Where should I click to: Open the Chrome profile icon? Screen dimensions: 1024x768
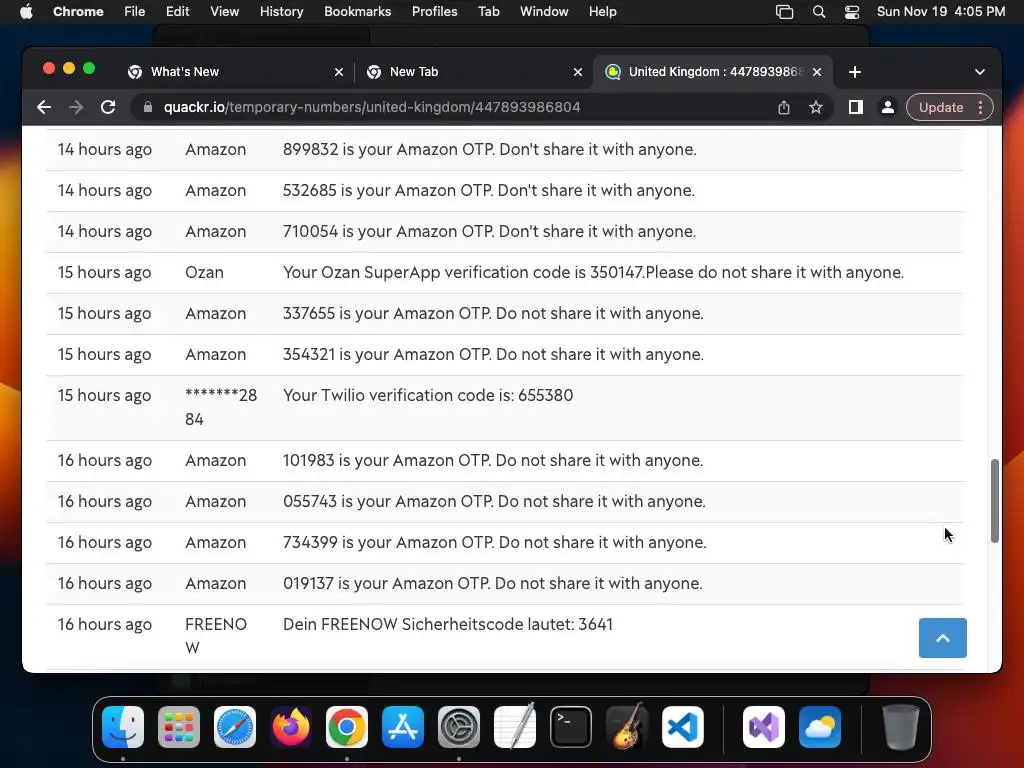click(x=888, y=107)
